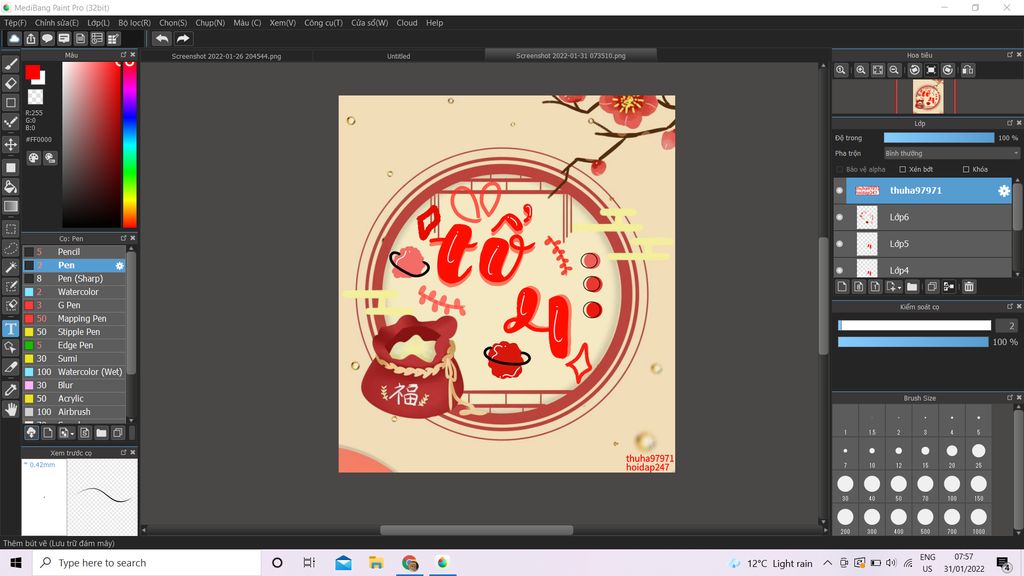The image size is (1024, 576).
Task: Select the Watercolor (Wet) brush
Action: click(74, 372)
